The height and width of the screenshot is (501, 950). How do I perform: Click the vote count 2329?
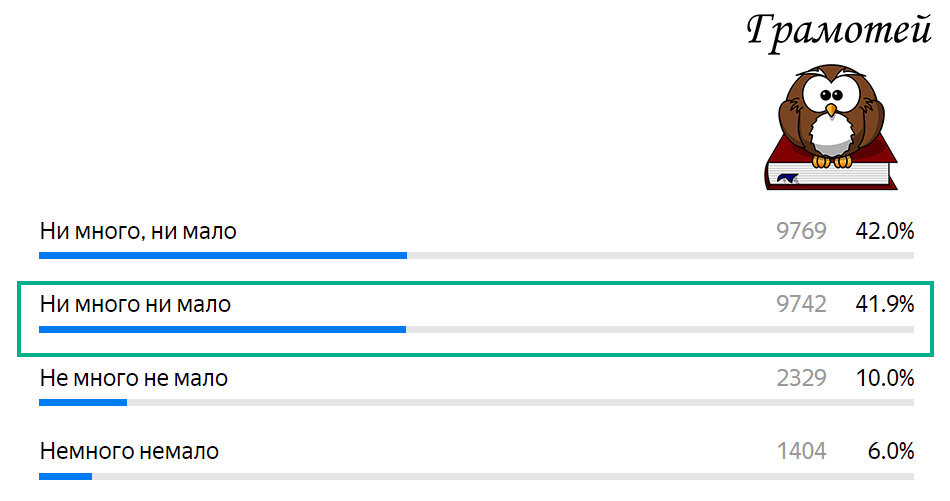pyautogui.click(x=802, y=379)
